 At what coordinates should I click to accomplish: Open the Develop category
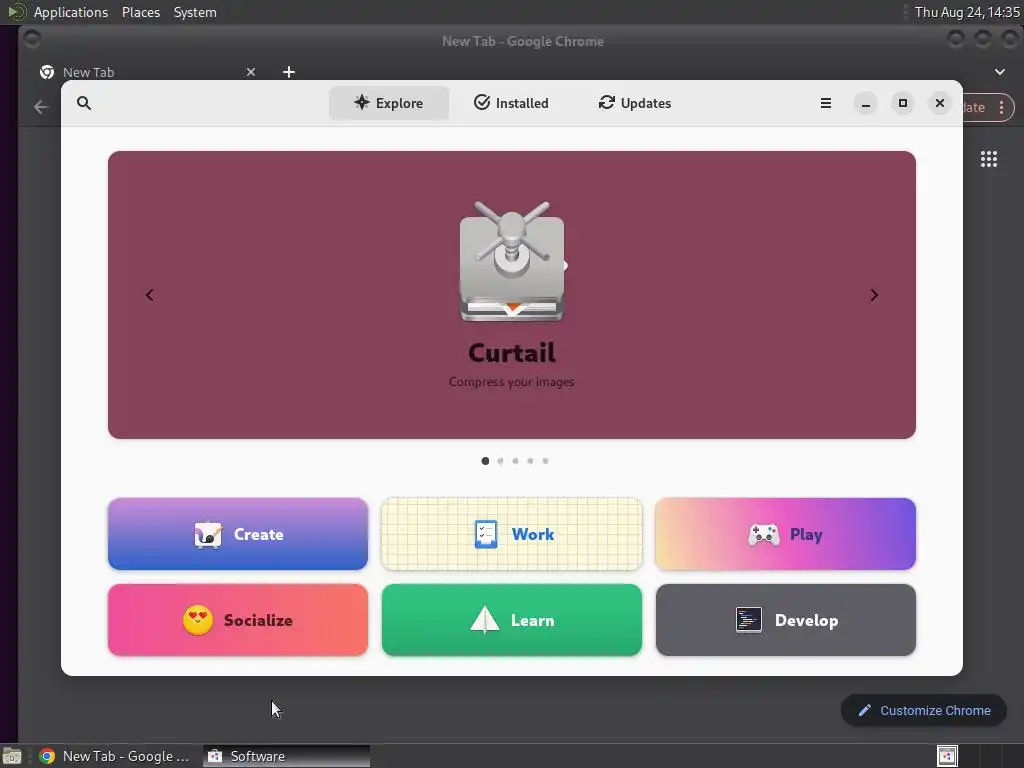coord(786,620)
